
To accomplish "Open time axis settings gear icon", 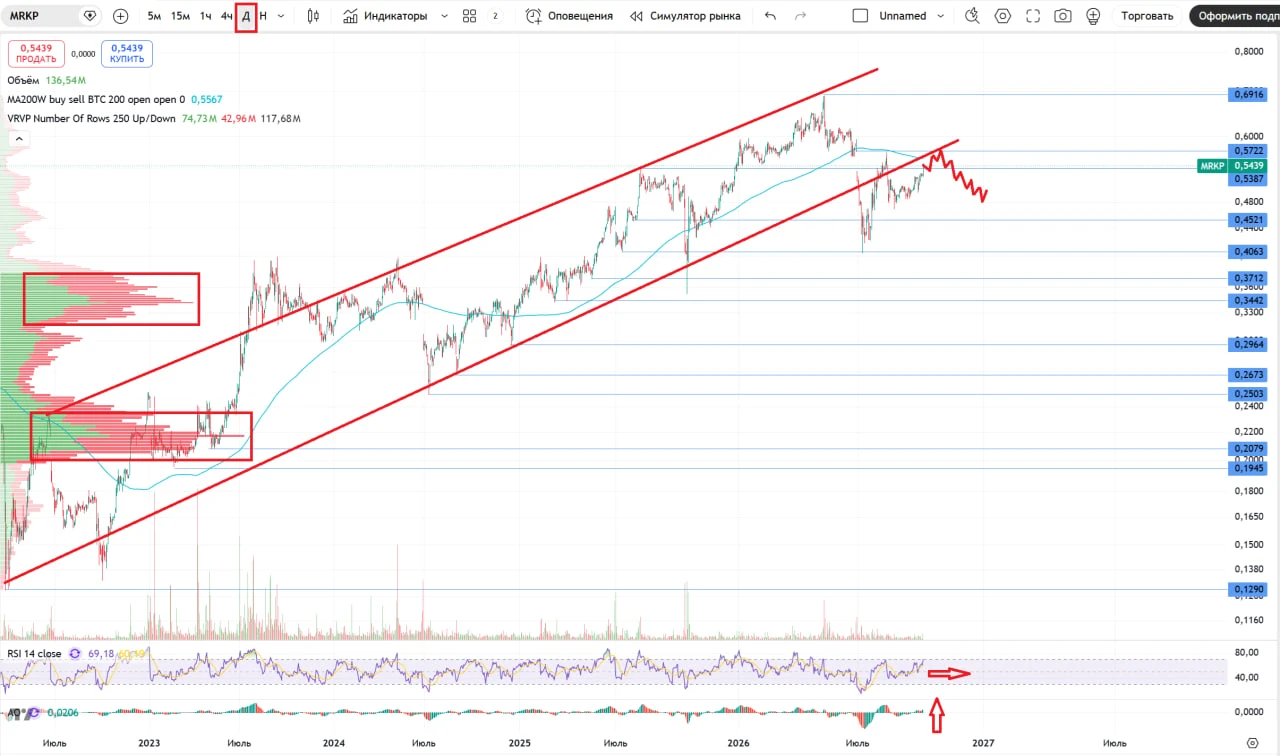I will (x=1252, y=743).
